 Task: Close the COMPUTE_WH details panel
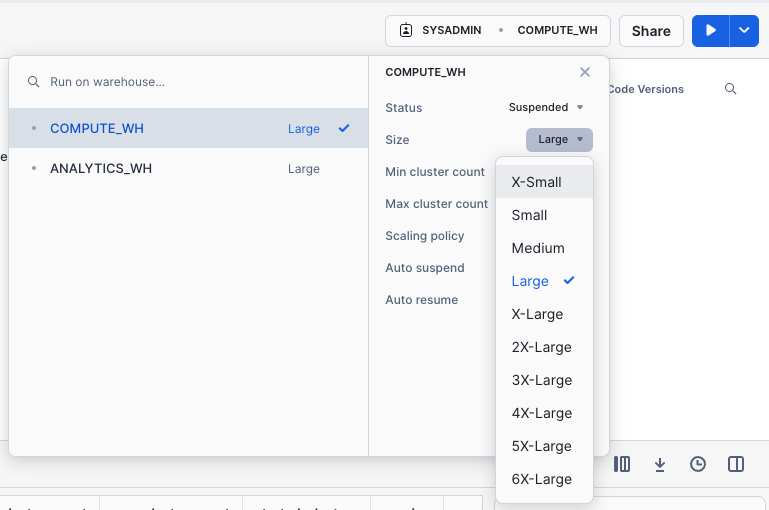[x=585, y=72]
